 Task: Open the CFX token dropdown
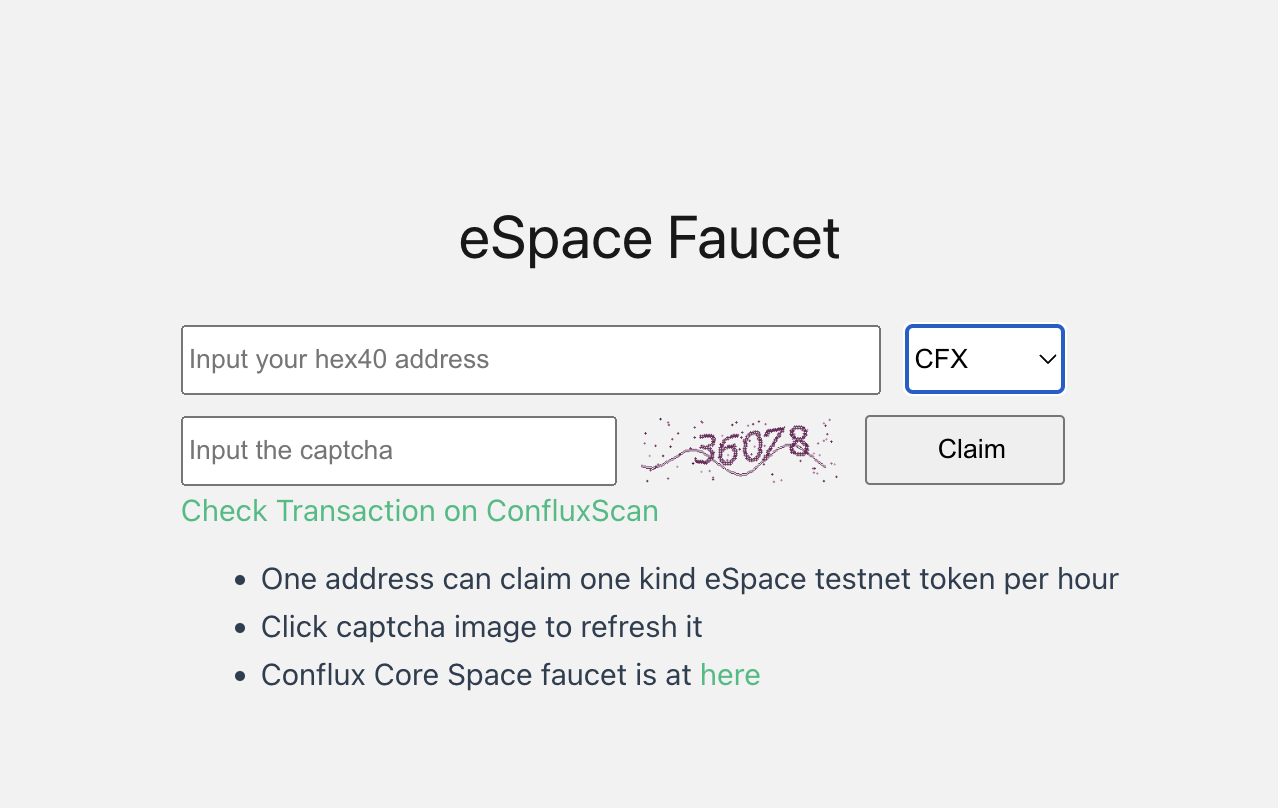coord(984,360)
